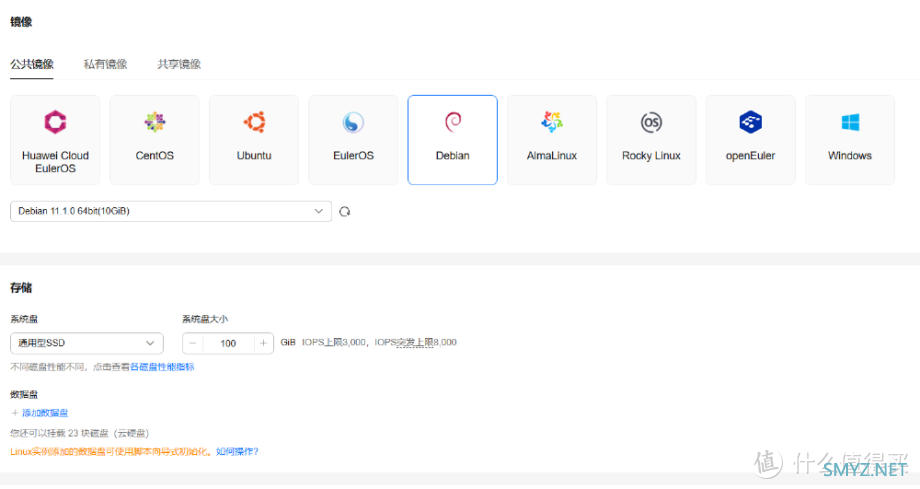Choose the Debian image card
The width and height of the screenshot is (920, 489).
click(x=452, y=140)
